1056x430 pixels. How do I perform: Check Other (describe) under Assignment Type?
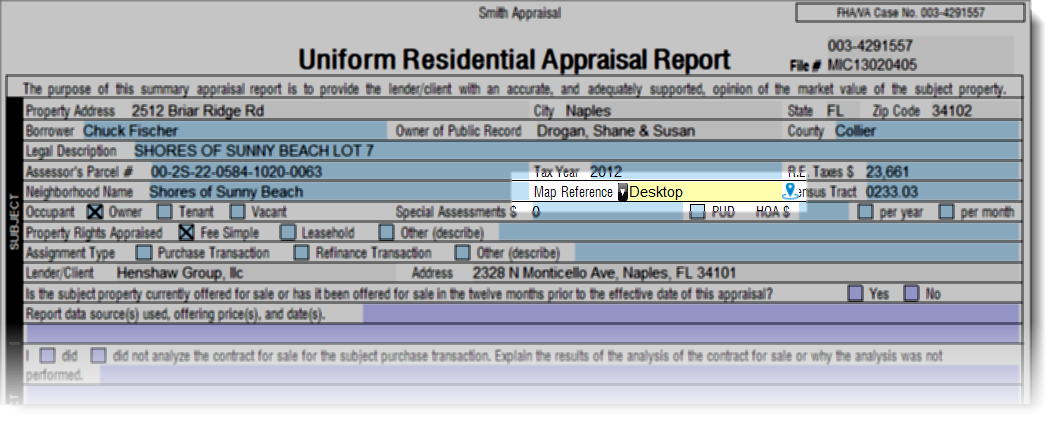click(462, 253)
